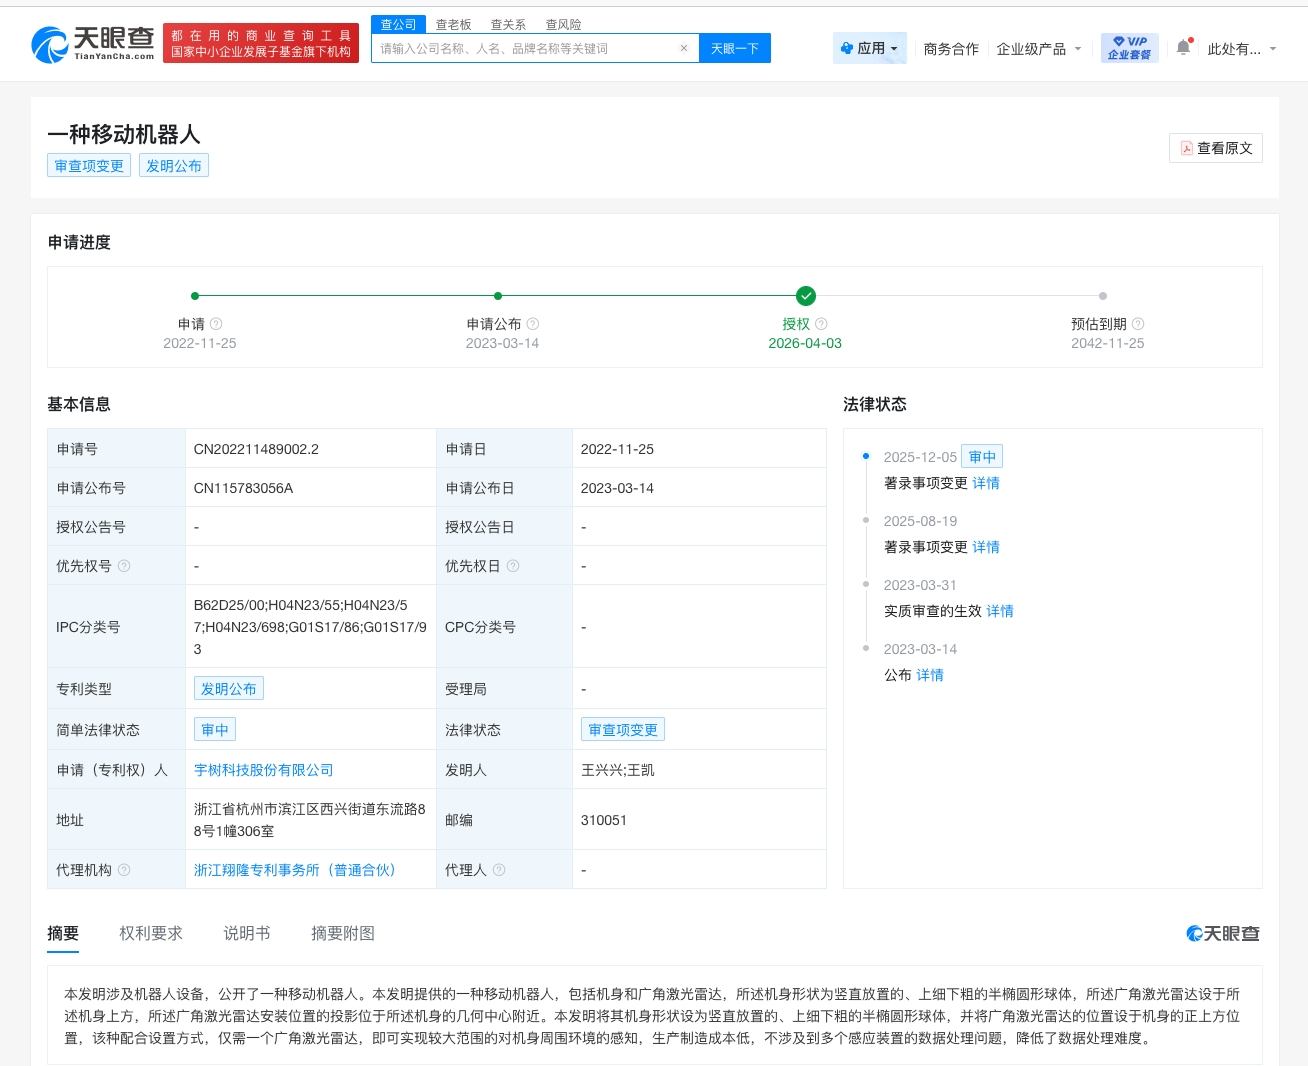Click the Tianyancha watermark icon above abstract
The image size is (1308, 1066).
pyautogui.click(x=1194, y=933)
